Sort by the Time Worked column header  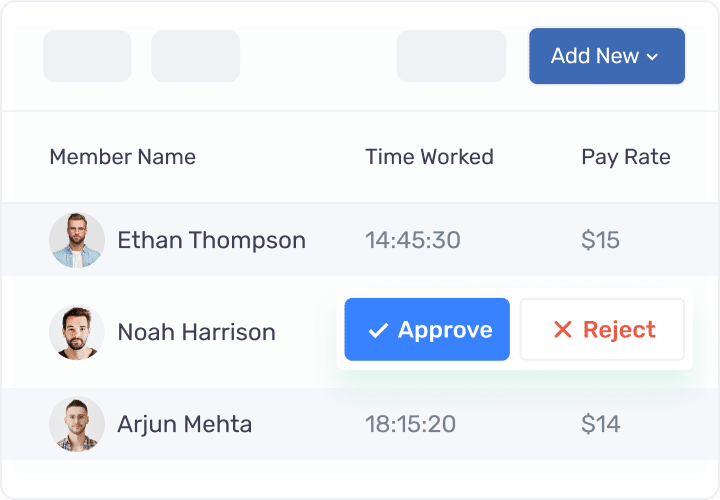(429, 157)
